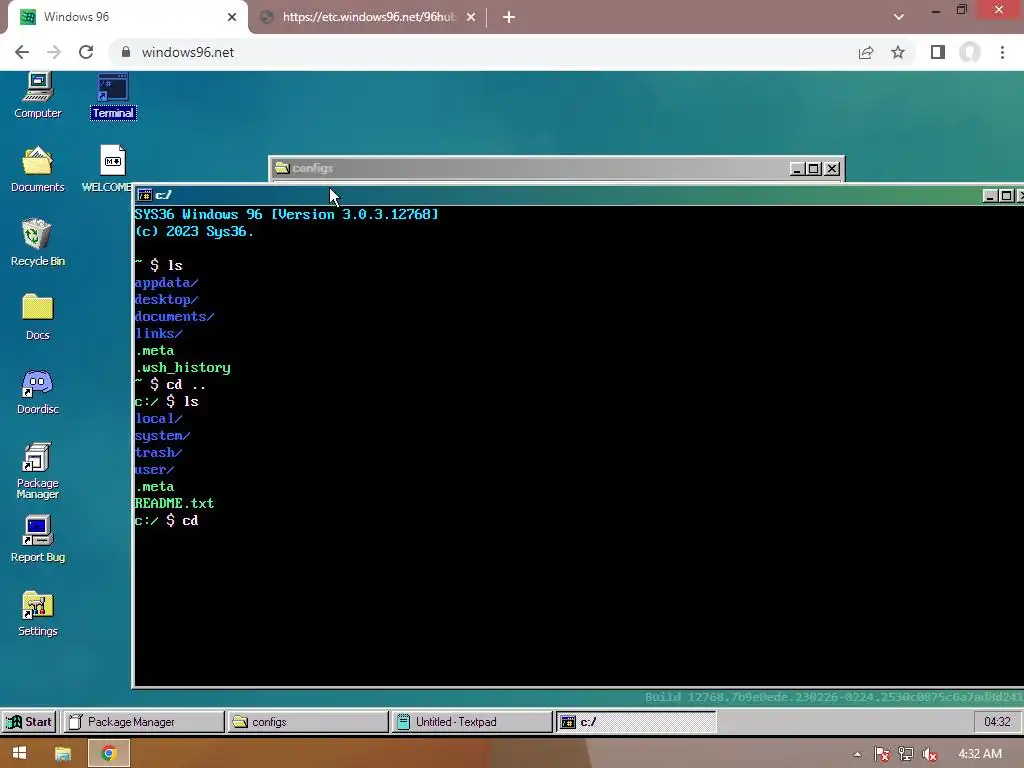Launch the Doordisc shortcut
Screen dimensions: 1024x768
coord(37,392)
